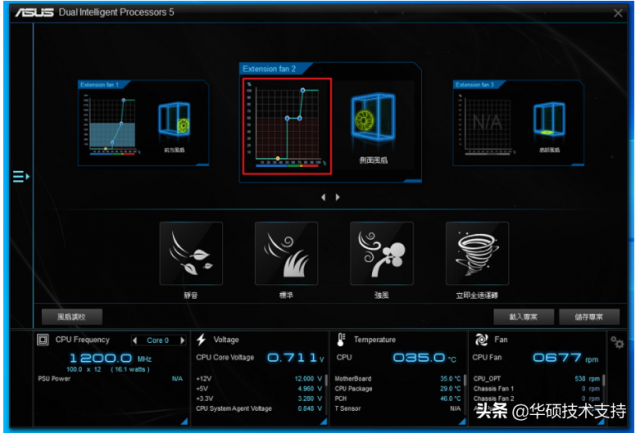640x433 pixels.
Task: Close the Dual Intelligent Processors 5 window
Action: pos(618,13)
